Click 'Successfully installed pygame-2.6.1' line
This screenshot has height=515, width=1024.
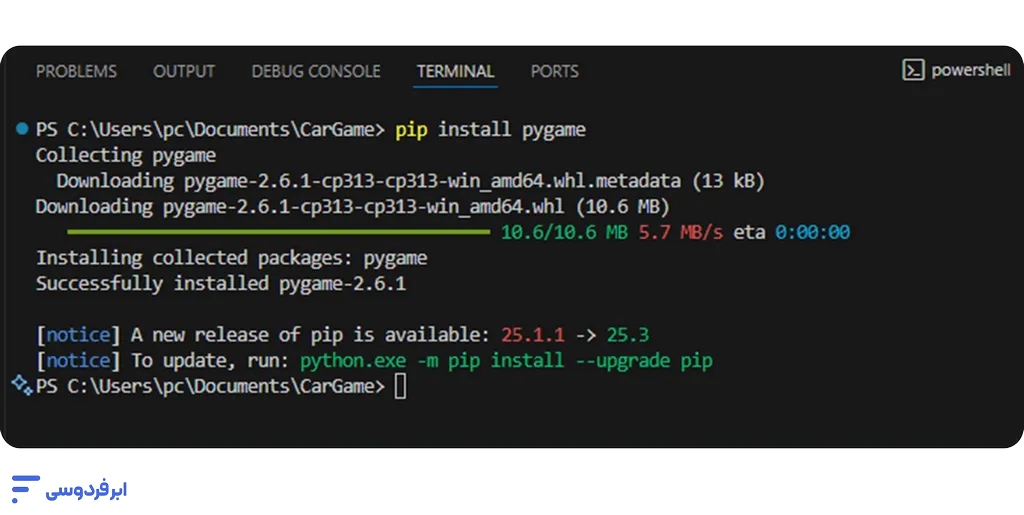tap(221, 283)
